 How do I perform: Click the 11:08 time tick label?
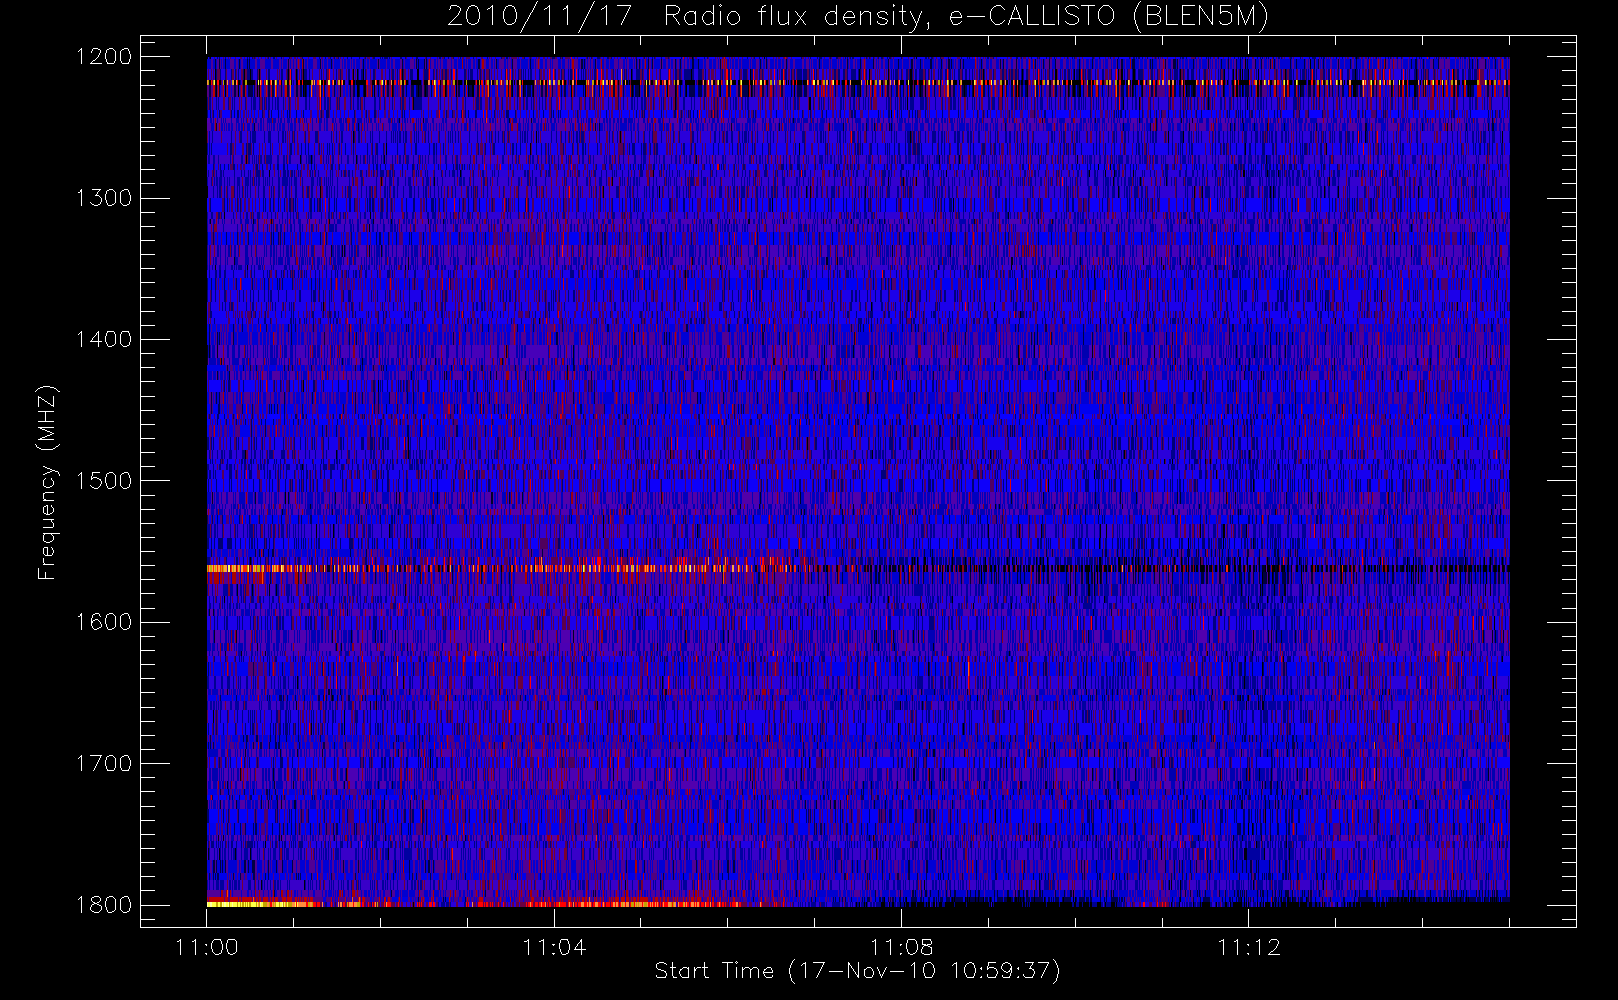point(902,947)
